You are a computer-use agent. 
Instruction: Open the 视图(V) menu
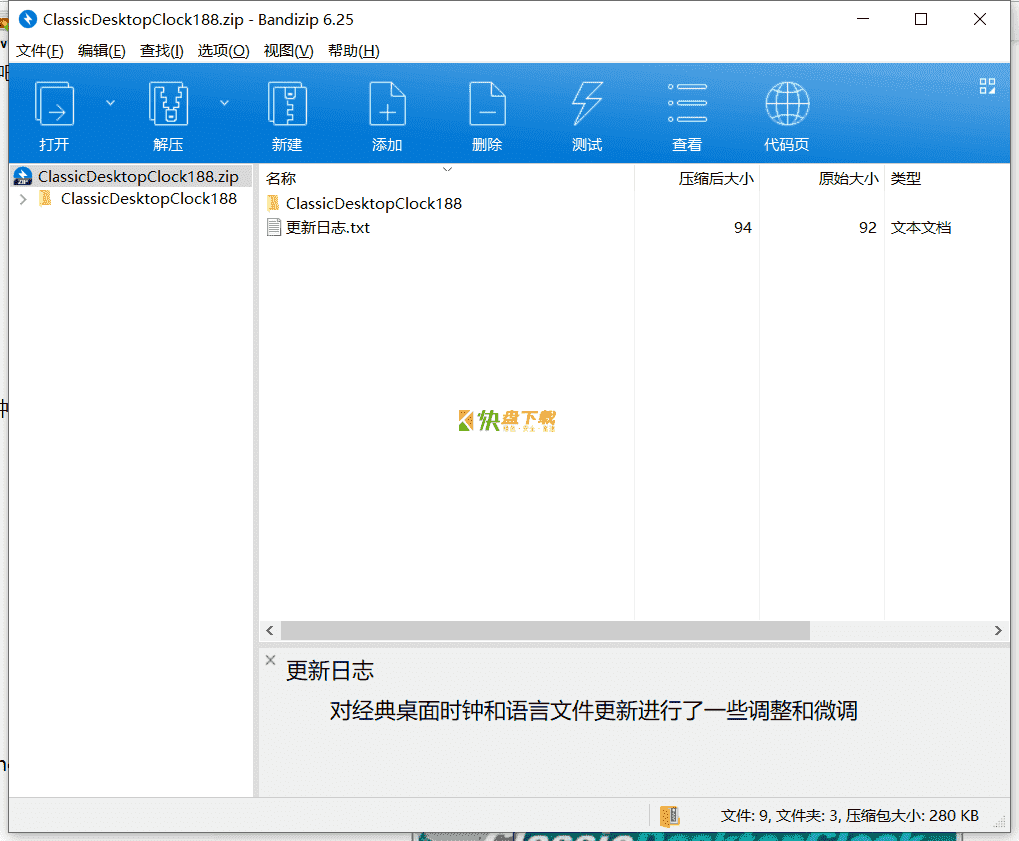click(289, 51)
